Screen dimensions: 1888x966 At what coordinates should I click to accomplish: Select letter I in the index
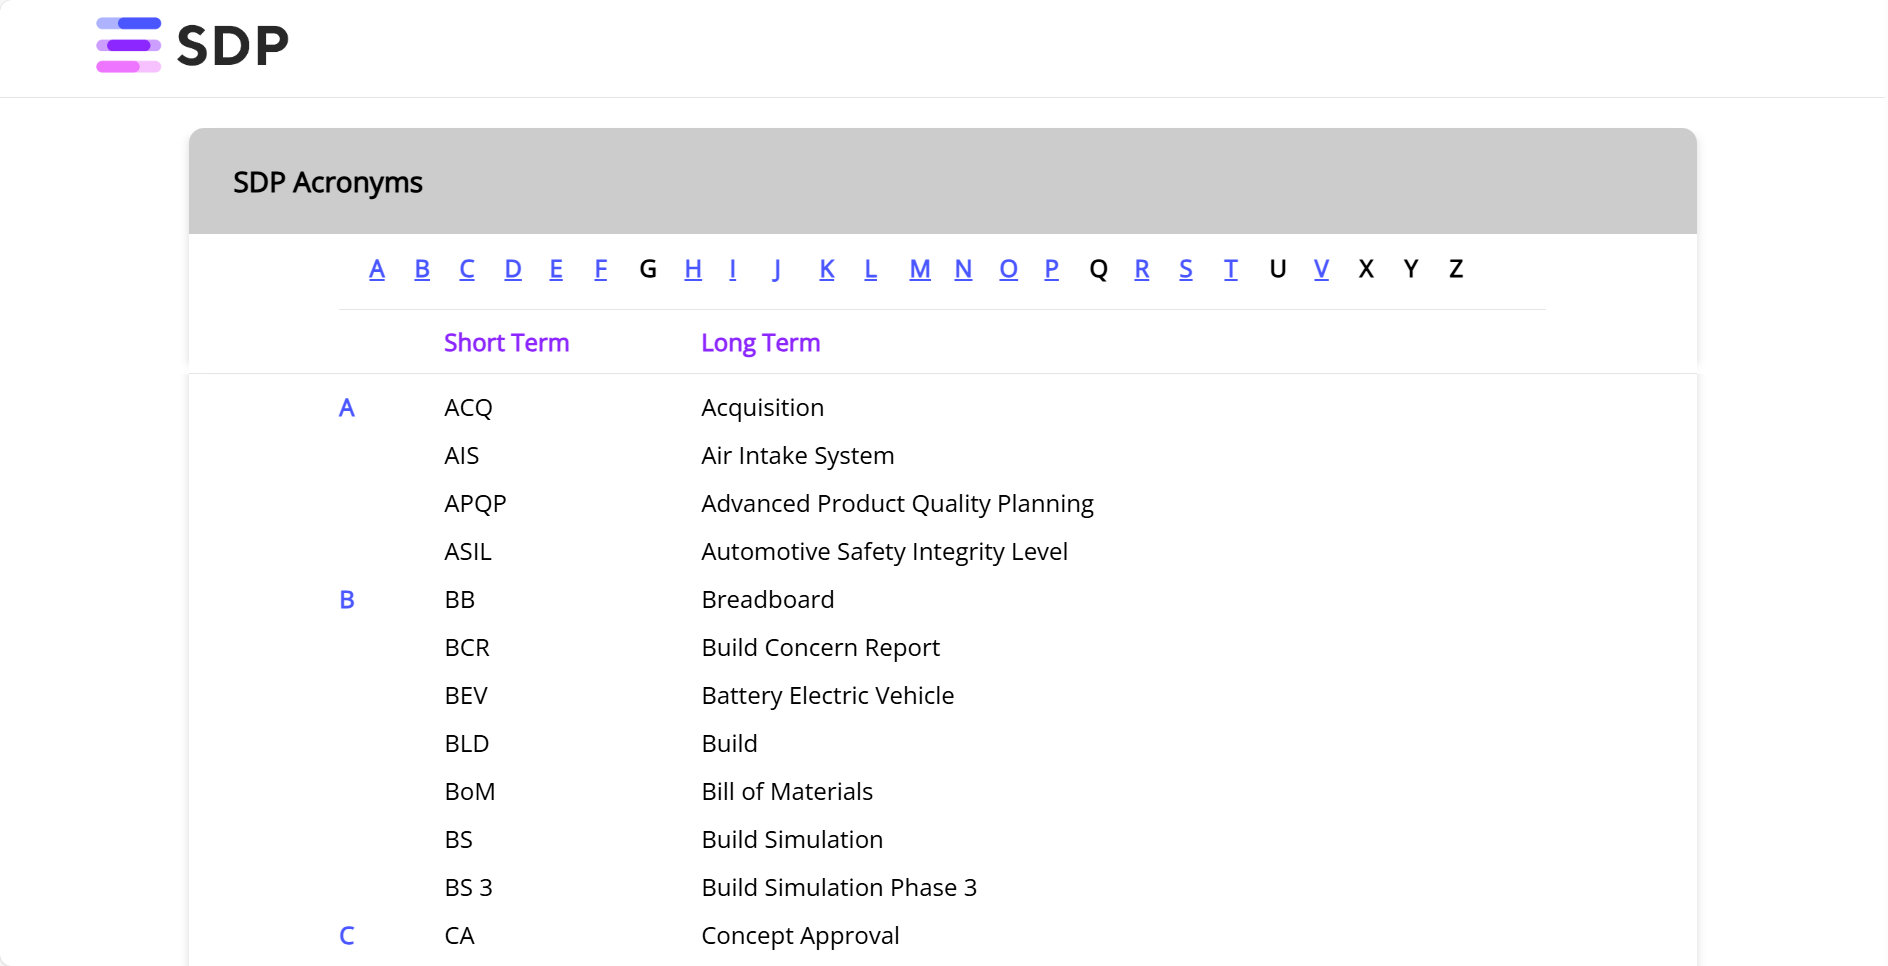[x=732, y=269]
